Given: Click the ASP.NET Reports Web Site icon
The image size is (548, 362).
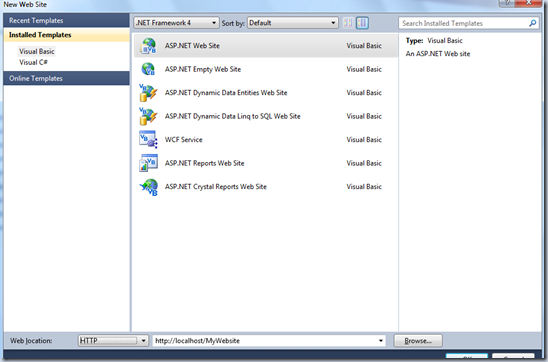Looking at the screenshot, I should [x=148, y=163].
